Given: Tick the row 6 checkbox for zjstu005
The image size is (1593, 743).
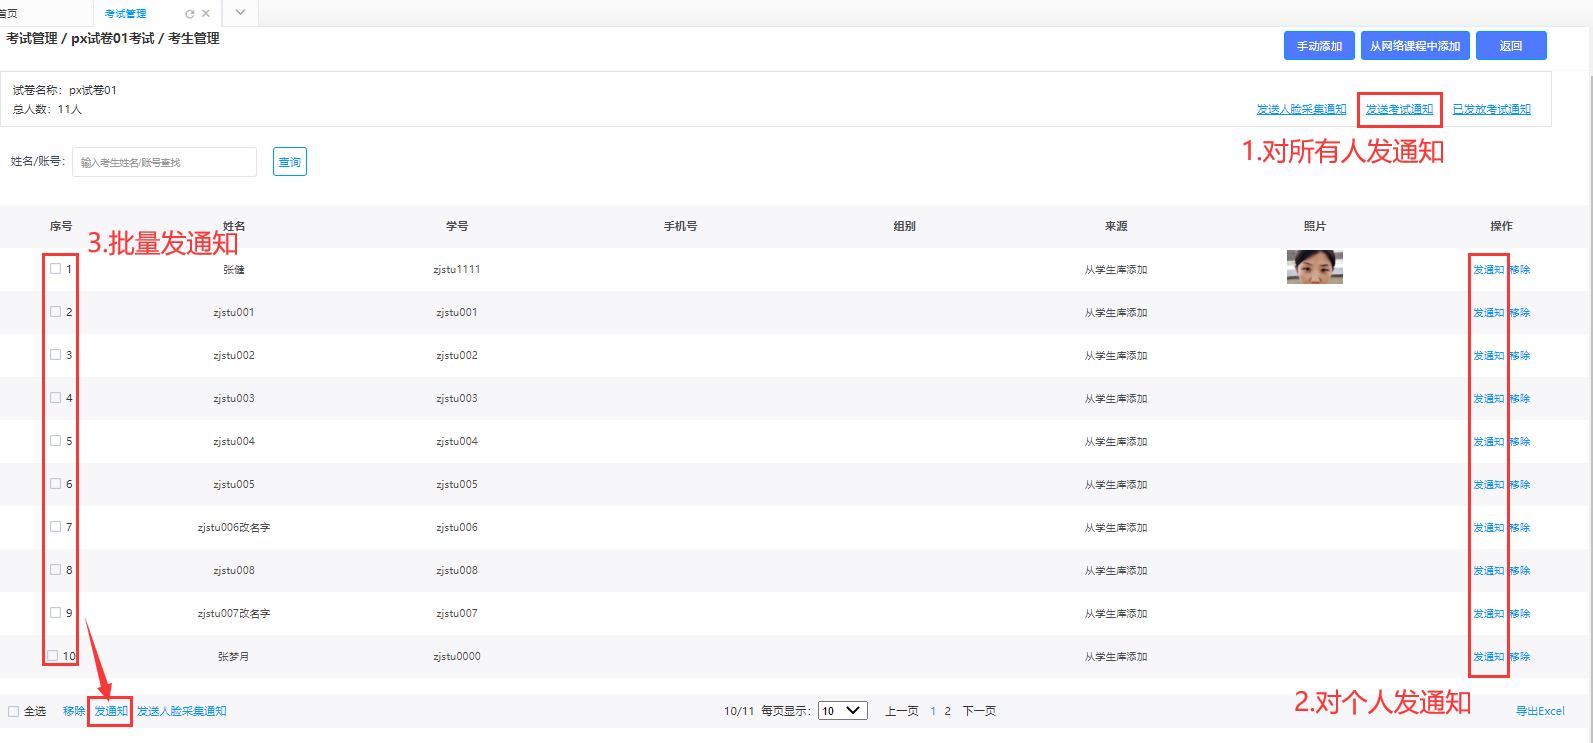Looking at the screenshot, I should click(x=55, y=483).
